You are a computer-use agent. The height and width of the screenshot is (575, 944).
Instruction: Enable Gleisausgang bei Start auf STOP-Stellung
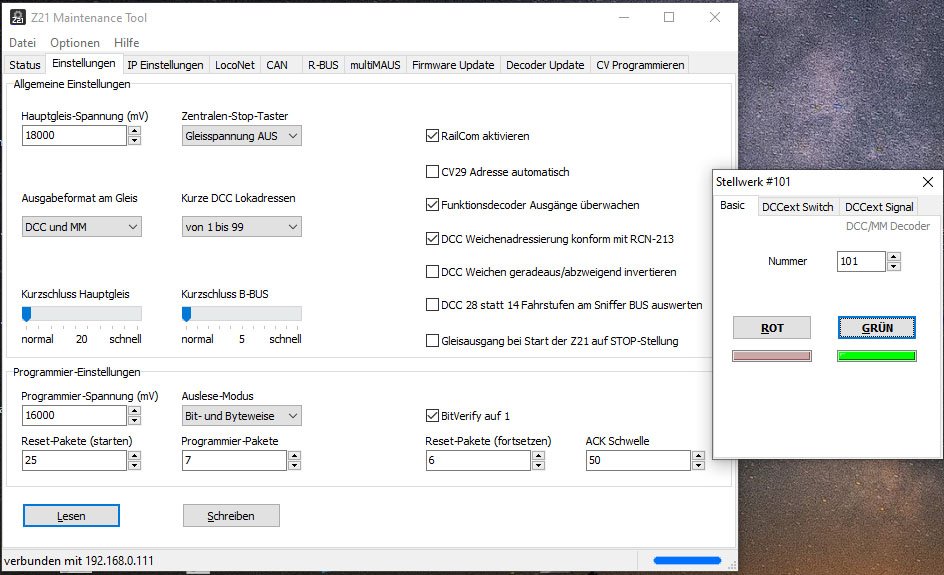coord(432,341)
